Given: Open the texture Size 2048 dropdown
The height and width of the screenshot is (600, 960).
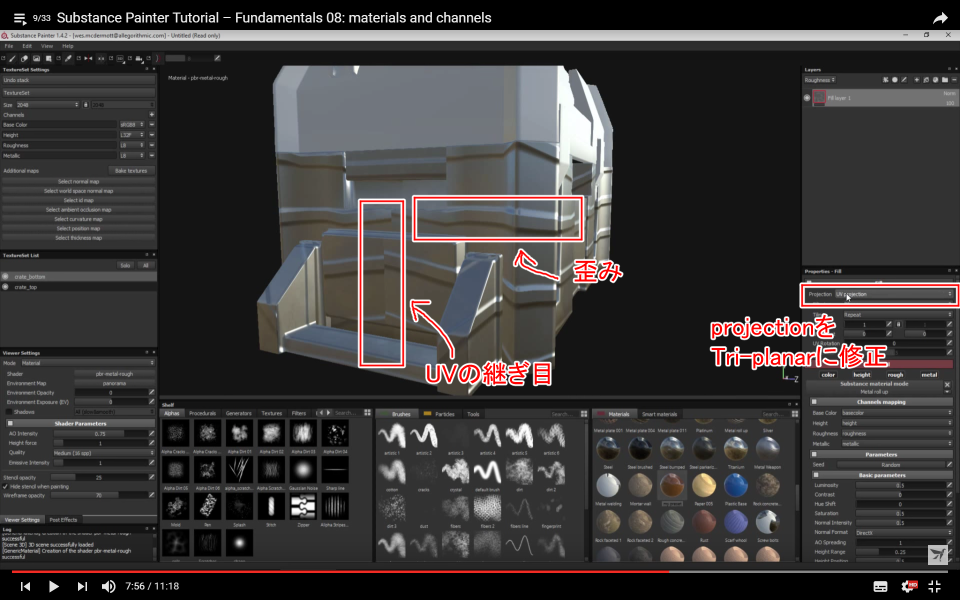Looking at the screenshot, I should tap(48, 105).
